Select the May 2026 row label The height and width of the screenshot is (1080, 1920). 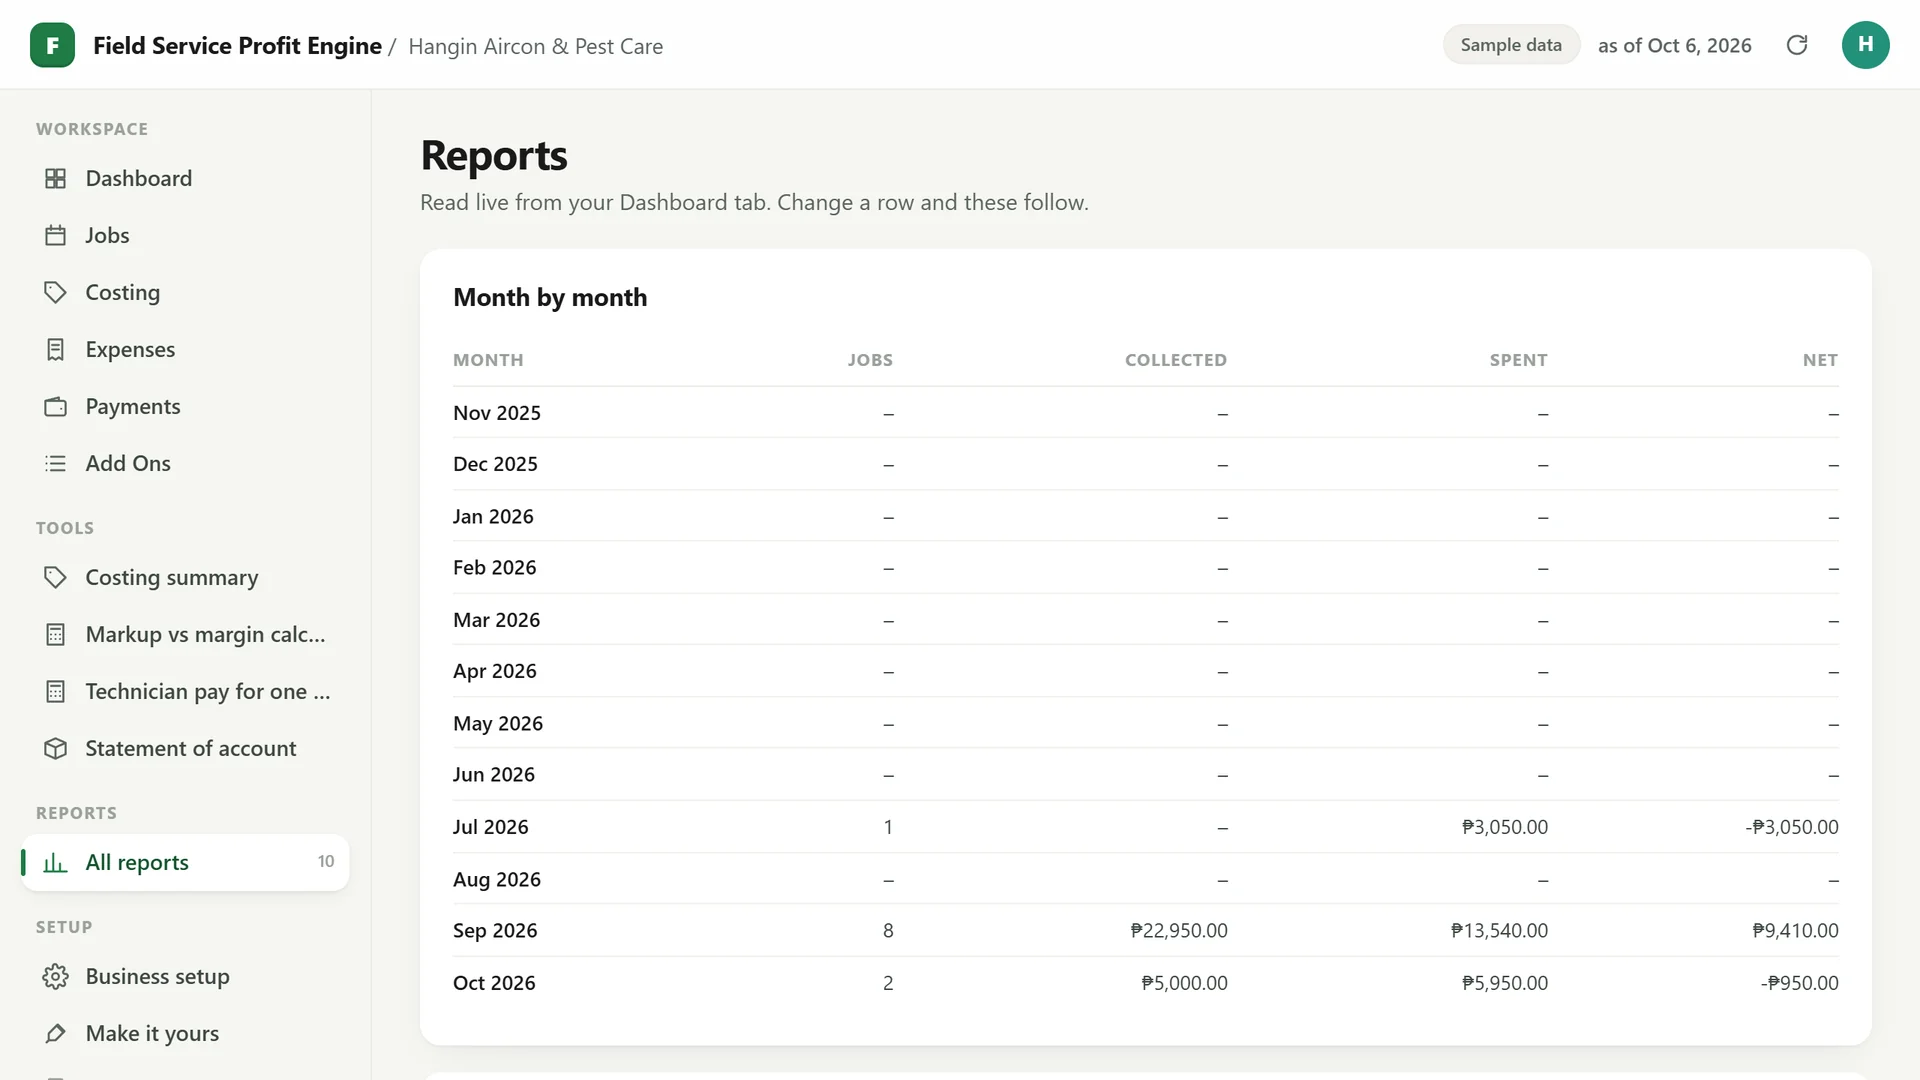(x=498, y=723)
